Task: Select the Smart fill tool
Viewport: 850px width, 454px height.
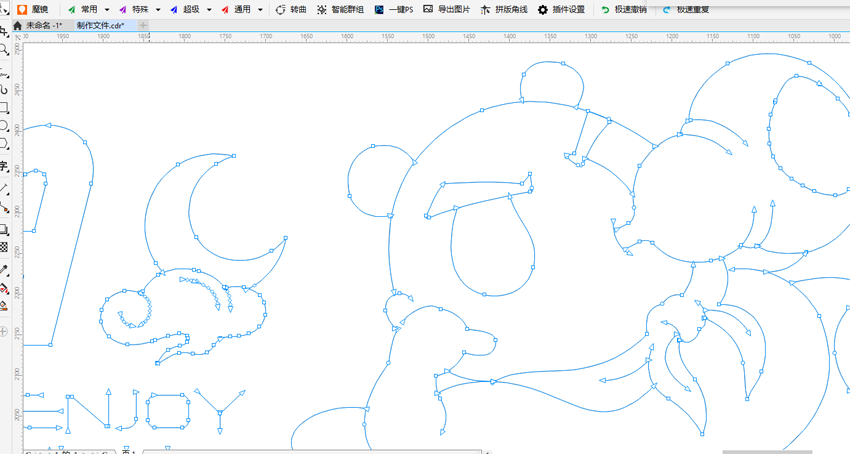Action: (x=4, y=306)
